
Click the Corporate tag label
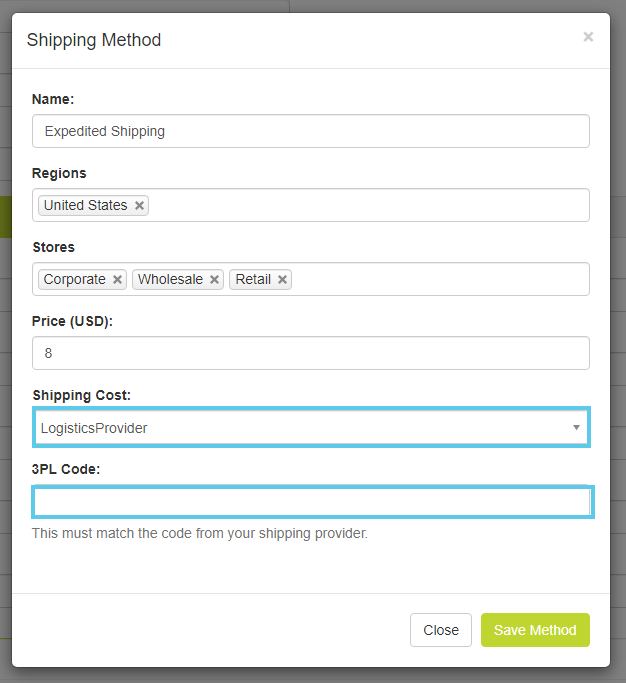pyautogui.click(x=74, y=280)
